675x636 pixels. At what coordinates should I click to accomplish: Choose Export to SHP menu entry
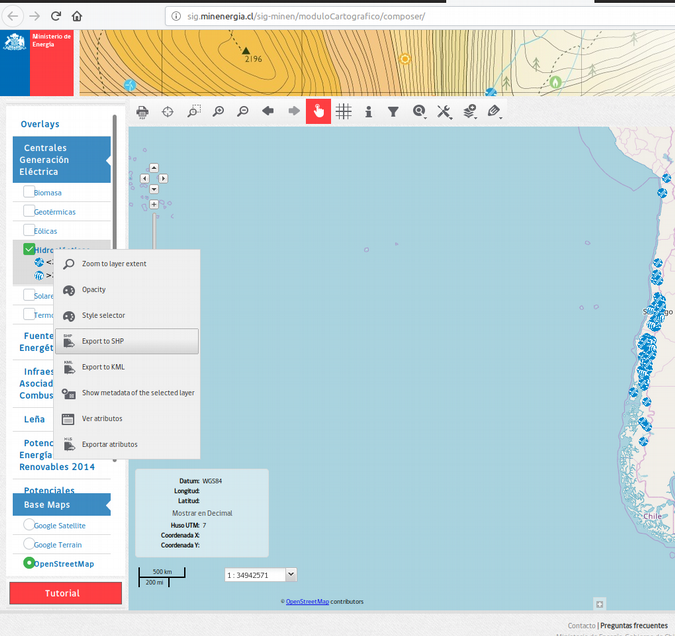(127, 341)
